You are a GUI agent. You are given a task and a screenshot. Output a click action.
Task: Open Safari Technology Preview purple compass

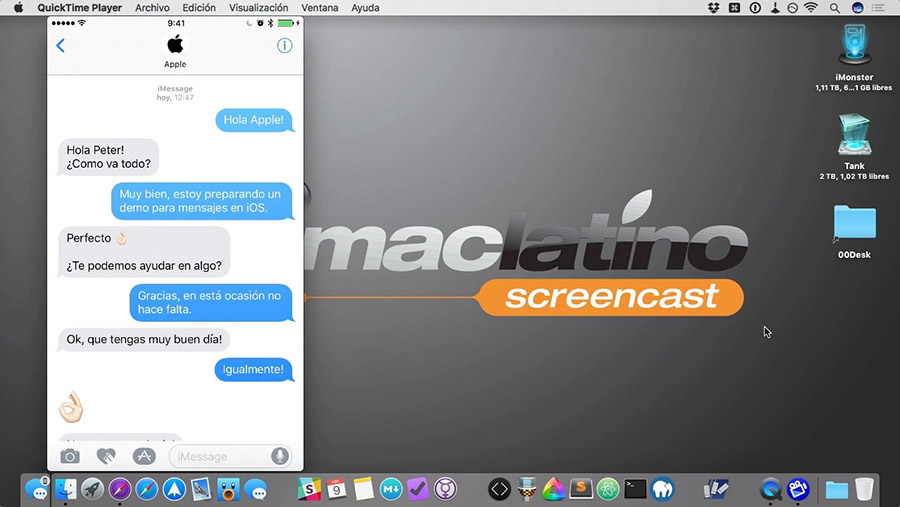[120, 490]
